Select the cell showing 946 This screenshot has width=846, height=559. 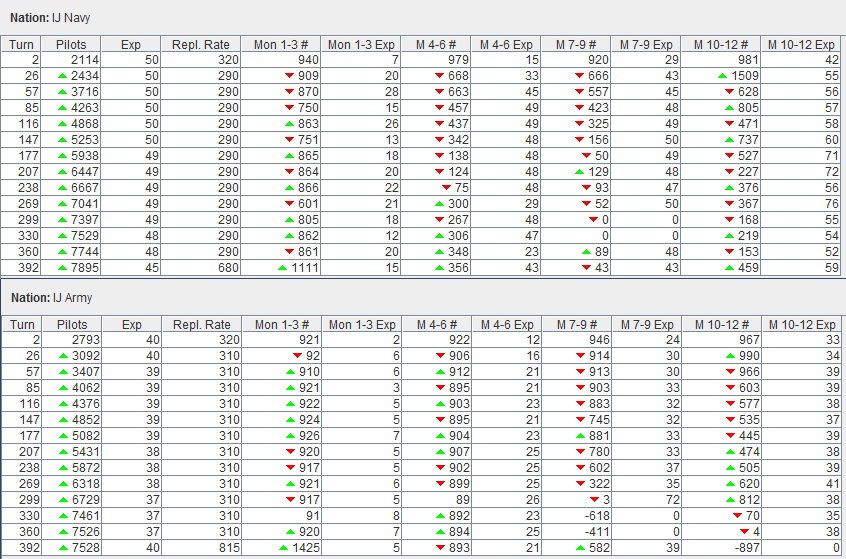point(577,340)
